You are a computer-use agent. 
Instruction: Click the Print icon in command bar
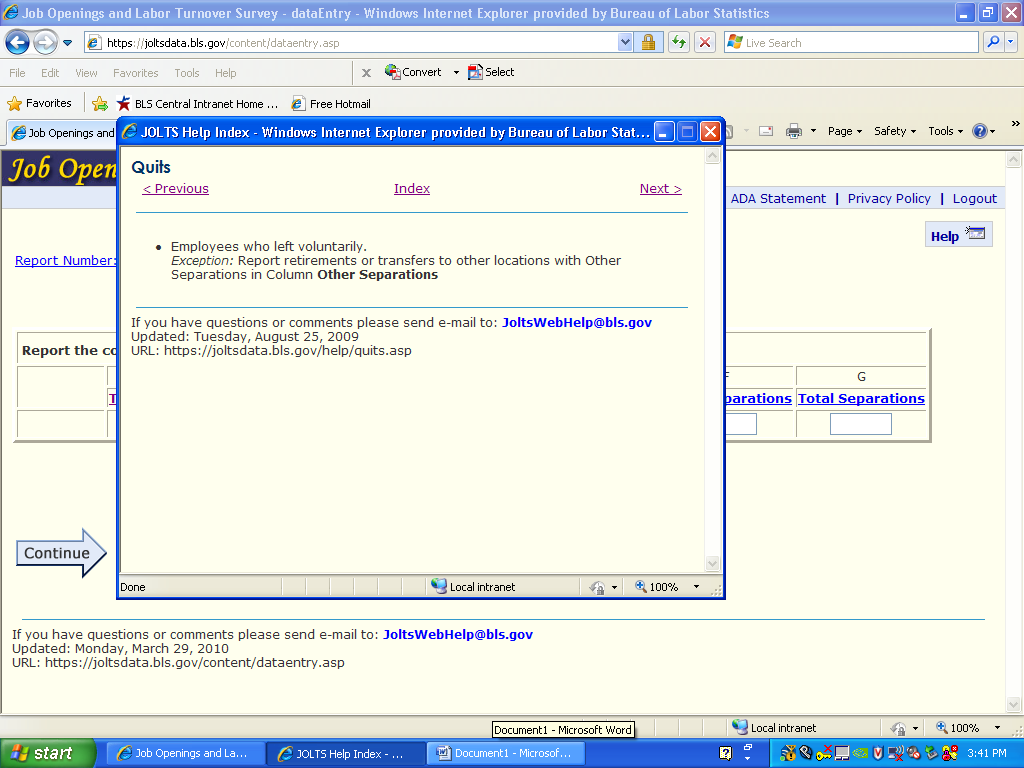click(x=794, y=131)
